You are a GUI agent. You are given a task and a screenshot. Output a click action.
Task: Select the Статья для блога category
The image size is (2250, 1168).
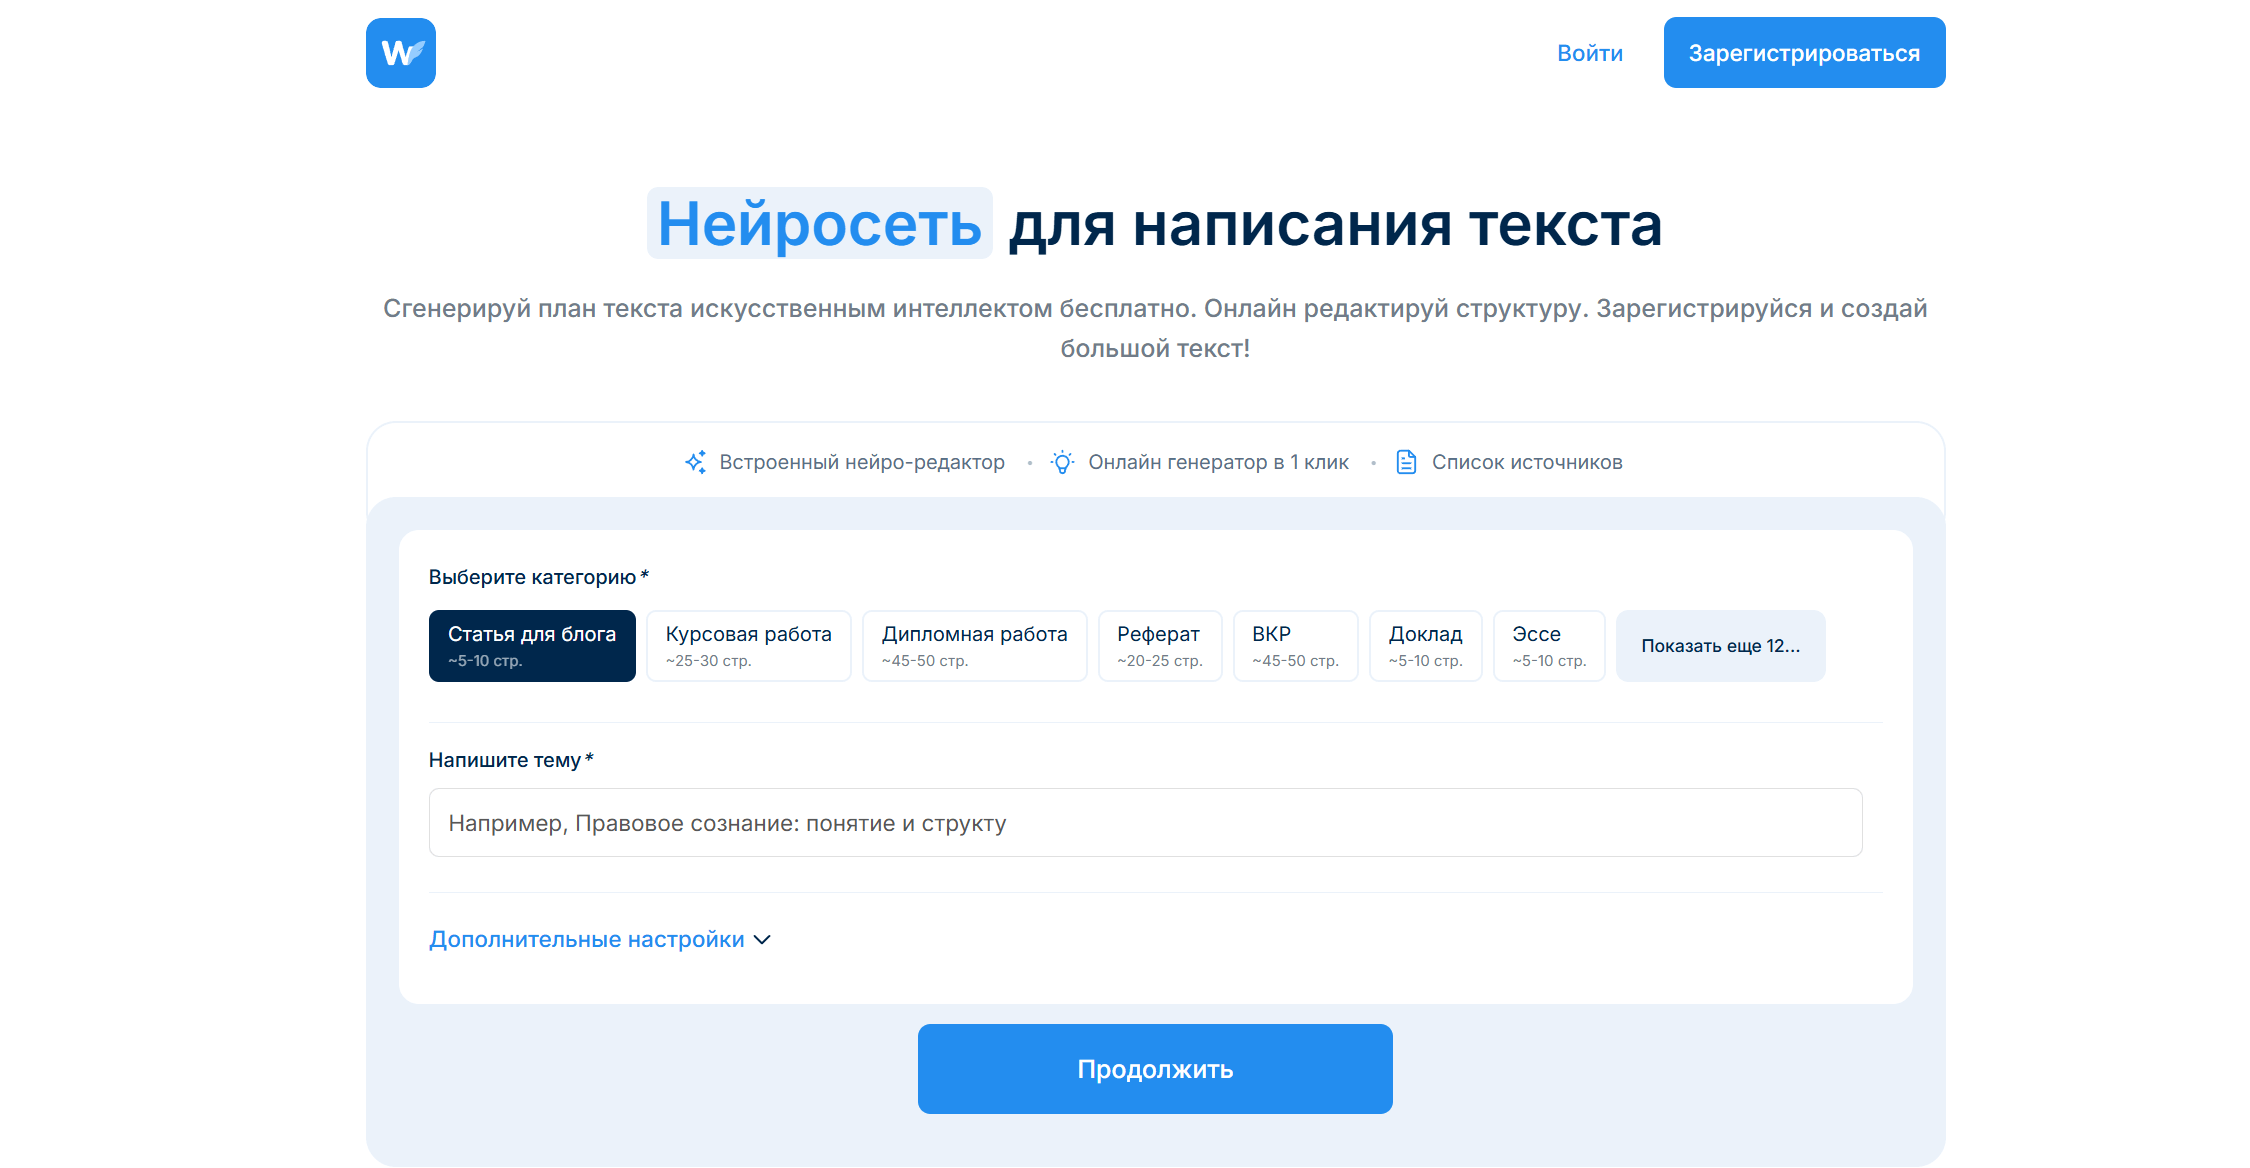[x=532, y=646]
